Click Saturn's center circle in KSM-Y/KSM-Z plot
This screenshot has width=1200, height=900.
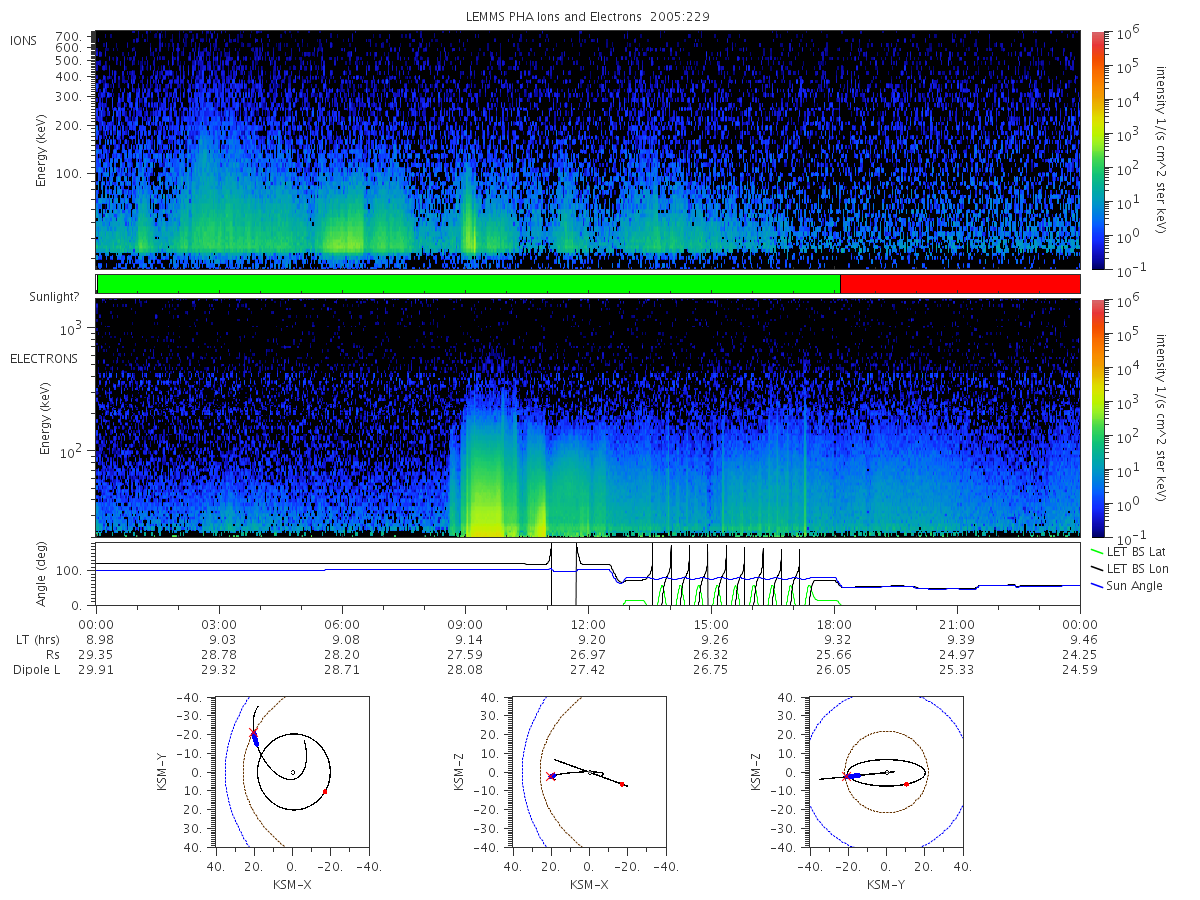(x=889, y=772)
